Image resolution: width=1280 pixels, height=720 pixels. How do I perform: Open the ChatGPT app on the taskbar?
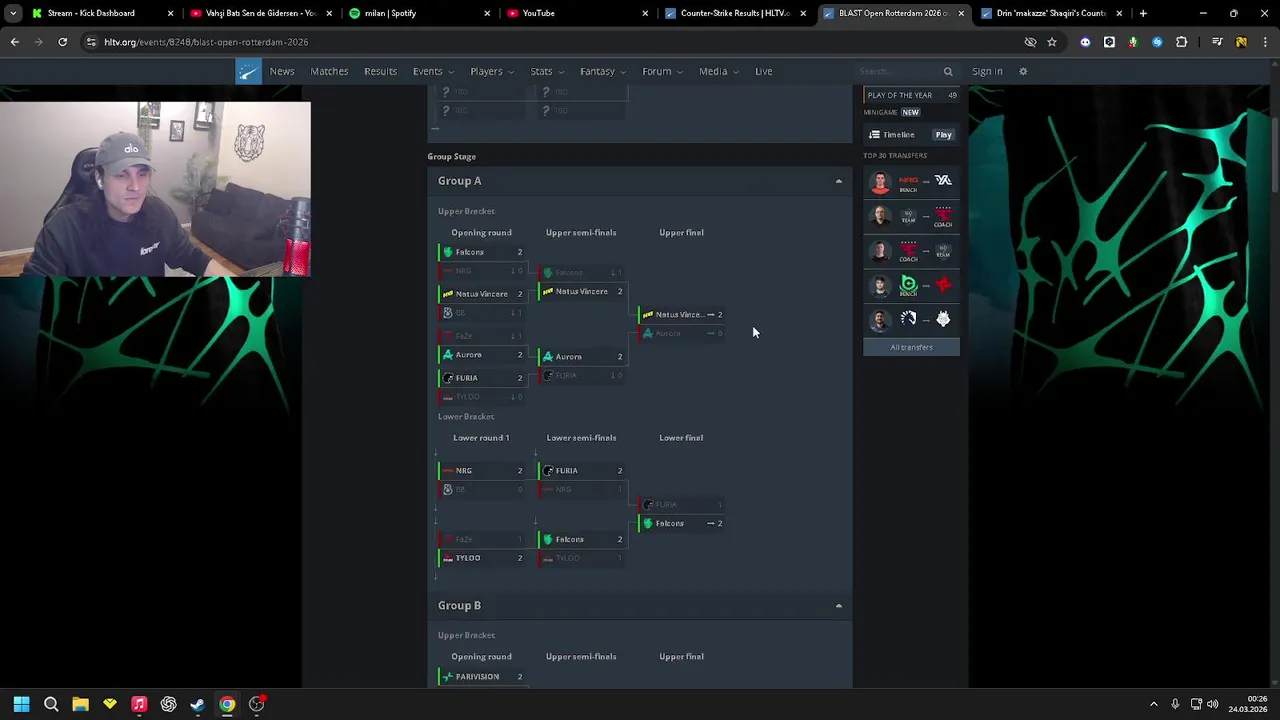pyautogui.click(x=168, y=704)
